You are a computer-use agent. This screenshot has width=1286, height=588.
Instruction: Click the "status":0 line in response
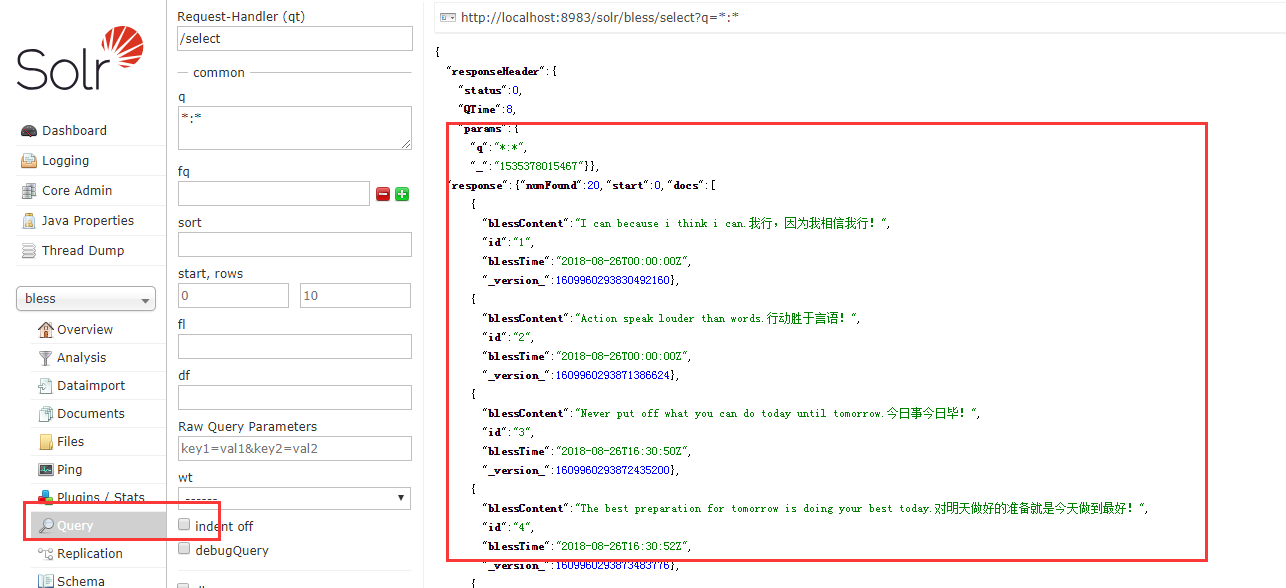coord(490,90)
